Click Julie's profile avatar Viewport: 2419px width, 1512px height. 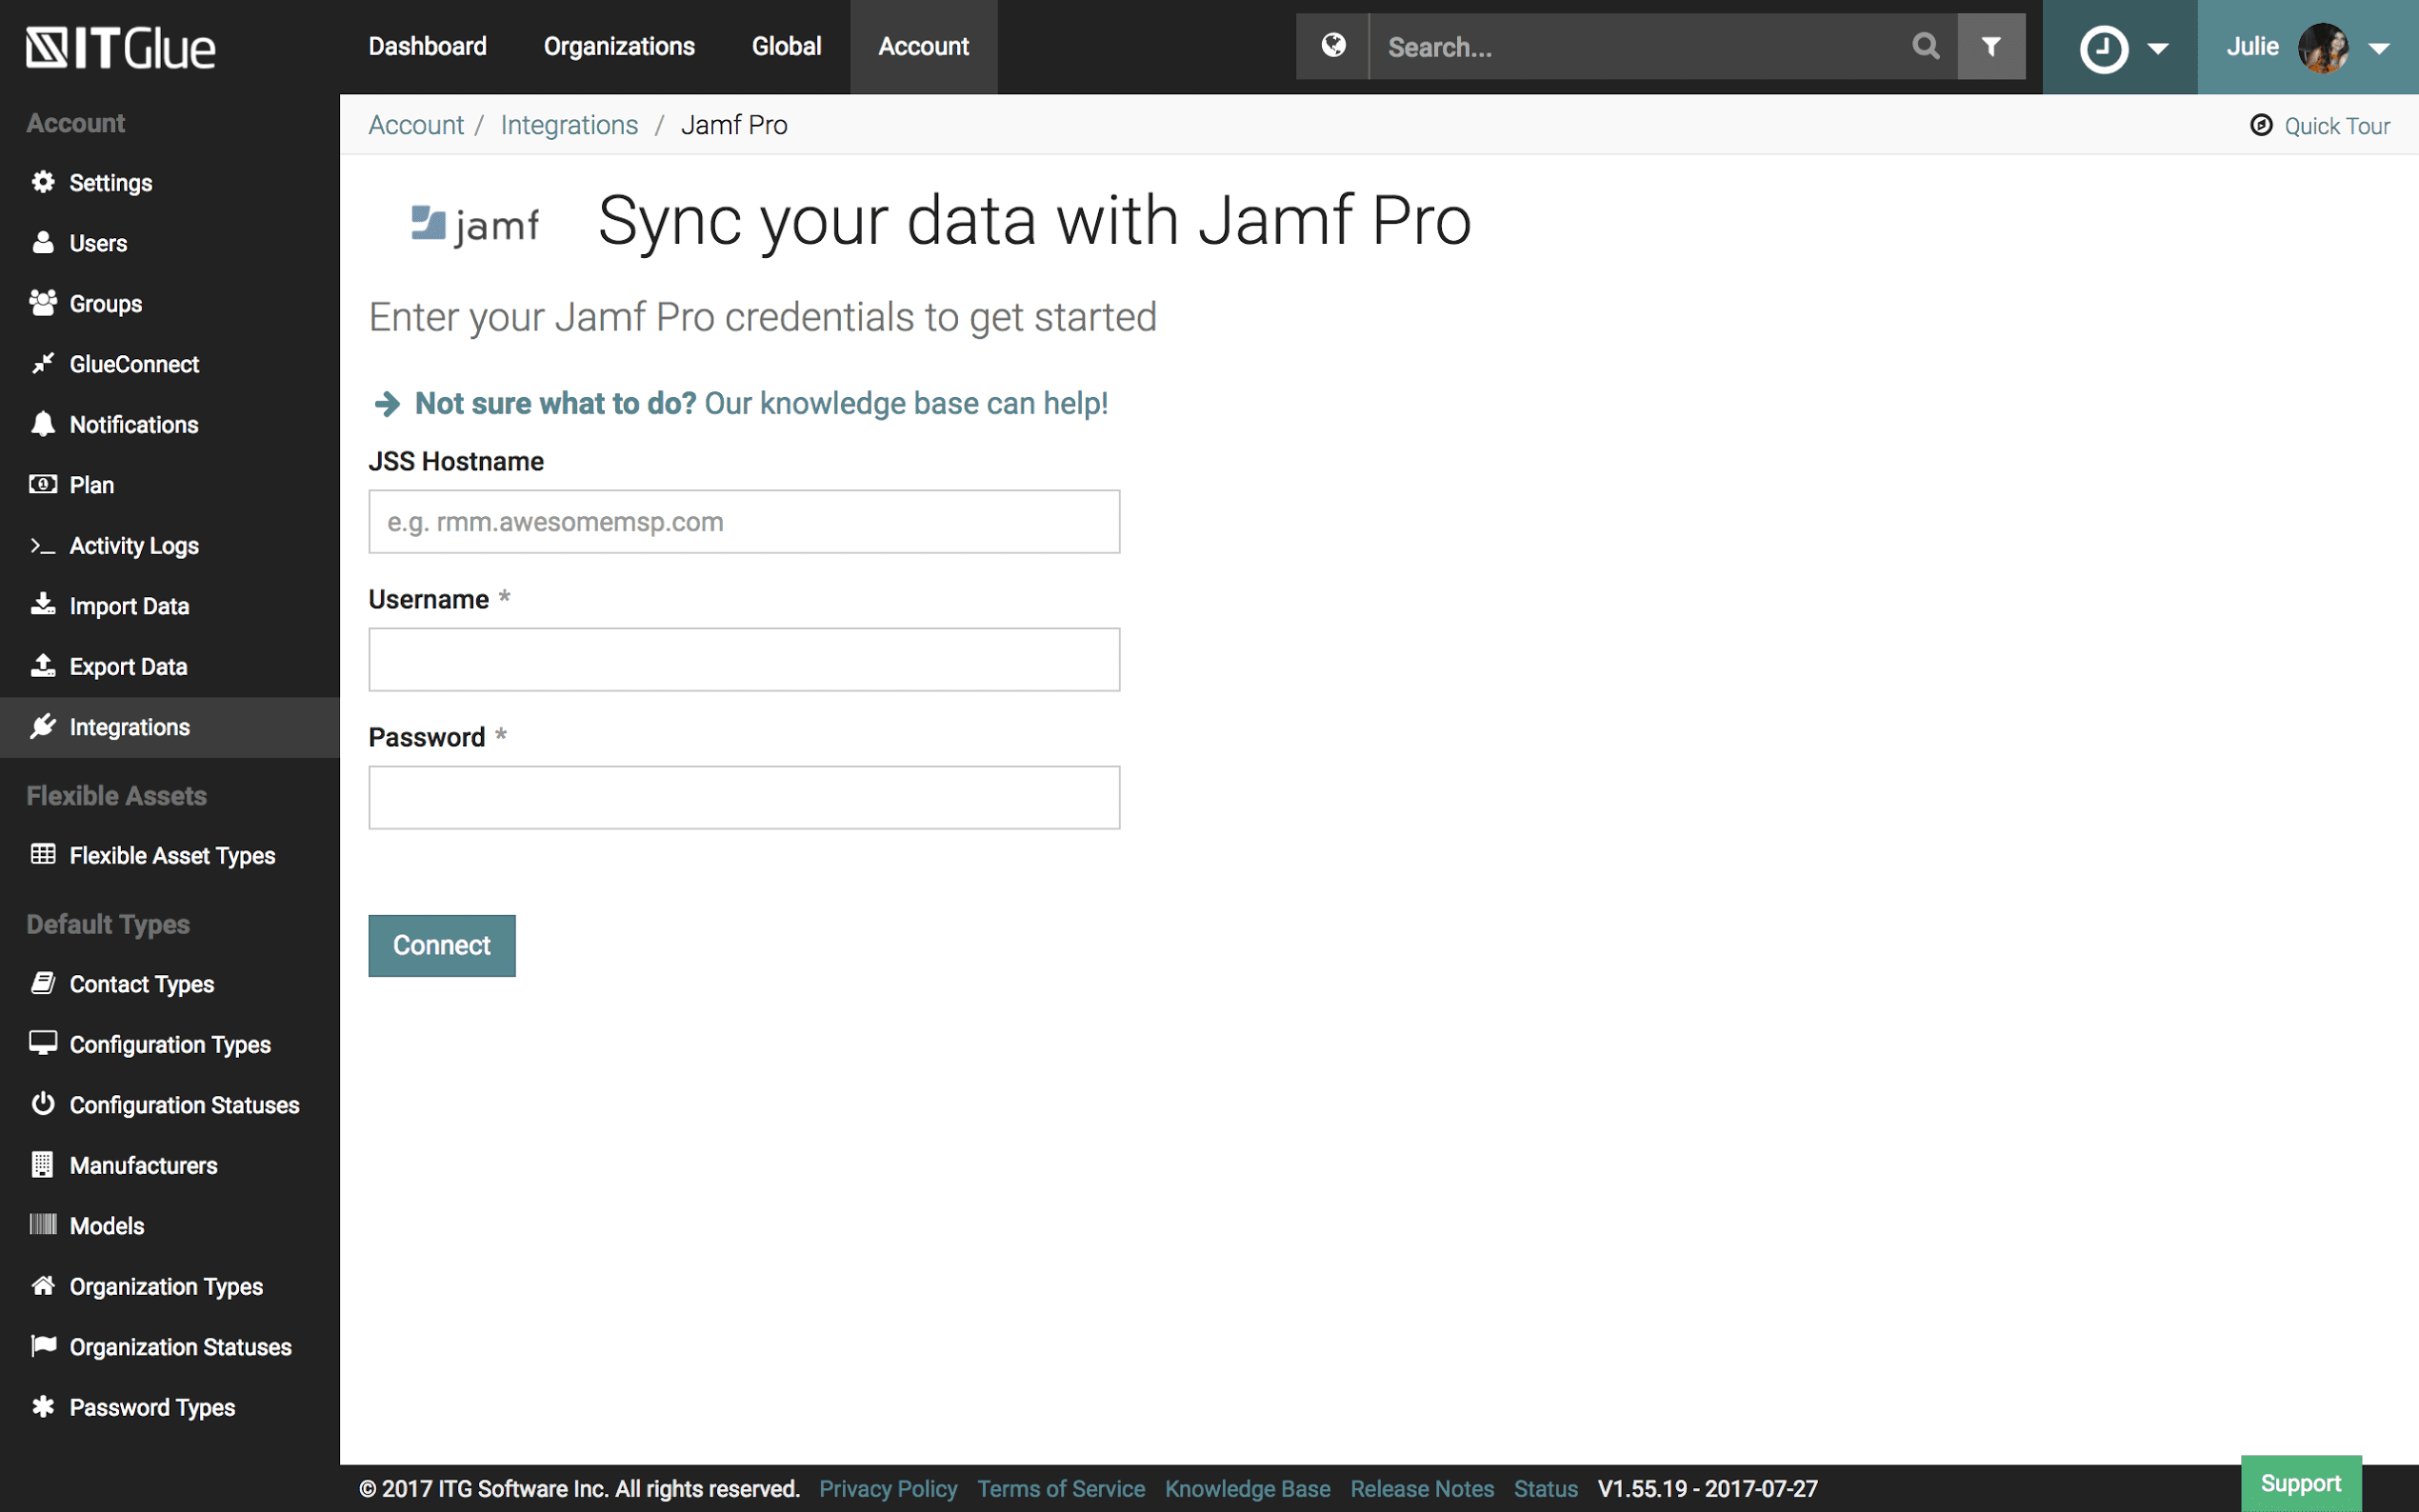[x=2324, y=47]
